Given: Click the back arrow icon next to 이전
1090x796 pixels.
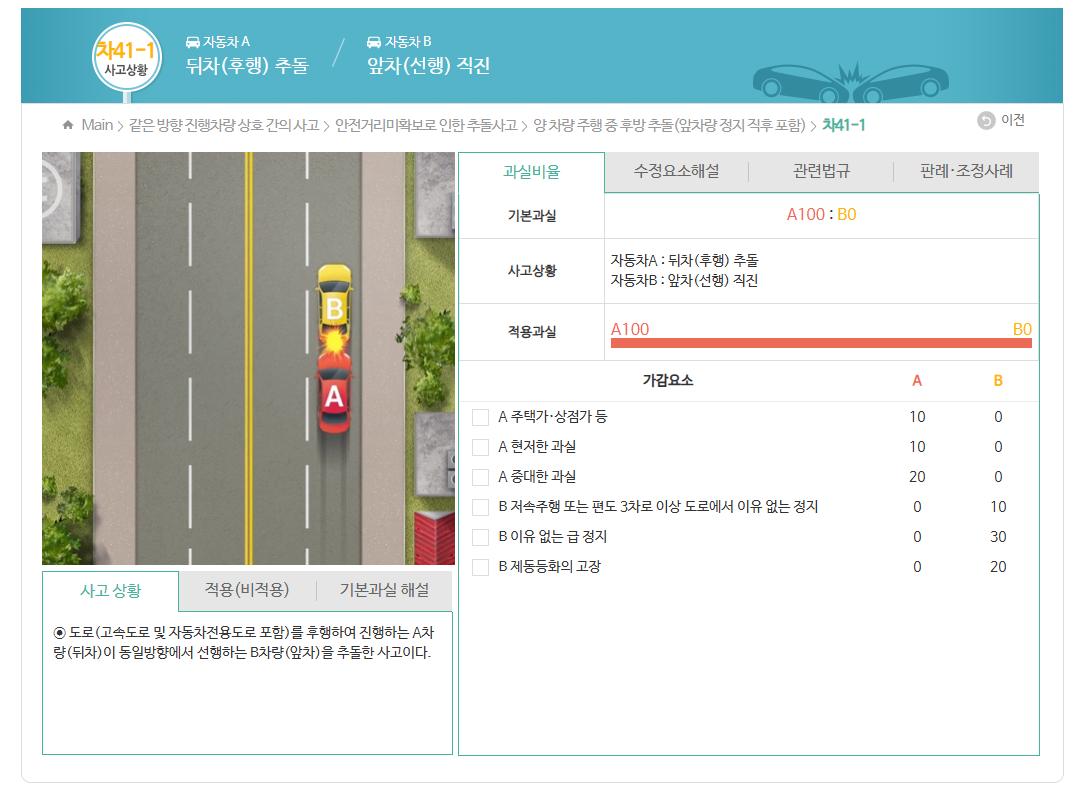Looking at the screenshot, I should (986, 121).
